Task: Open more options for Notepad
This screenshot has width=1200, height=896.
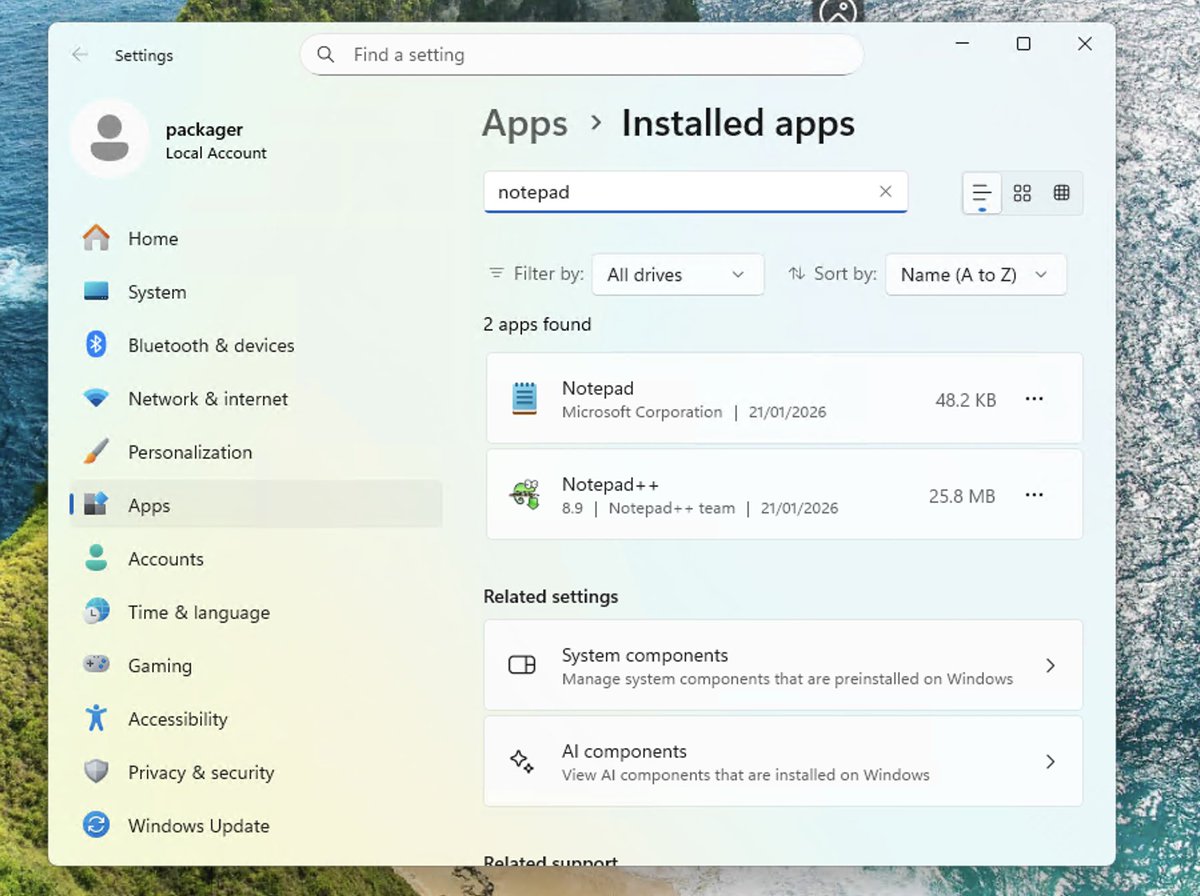Action: (1034, 399)
